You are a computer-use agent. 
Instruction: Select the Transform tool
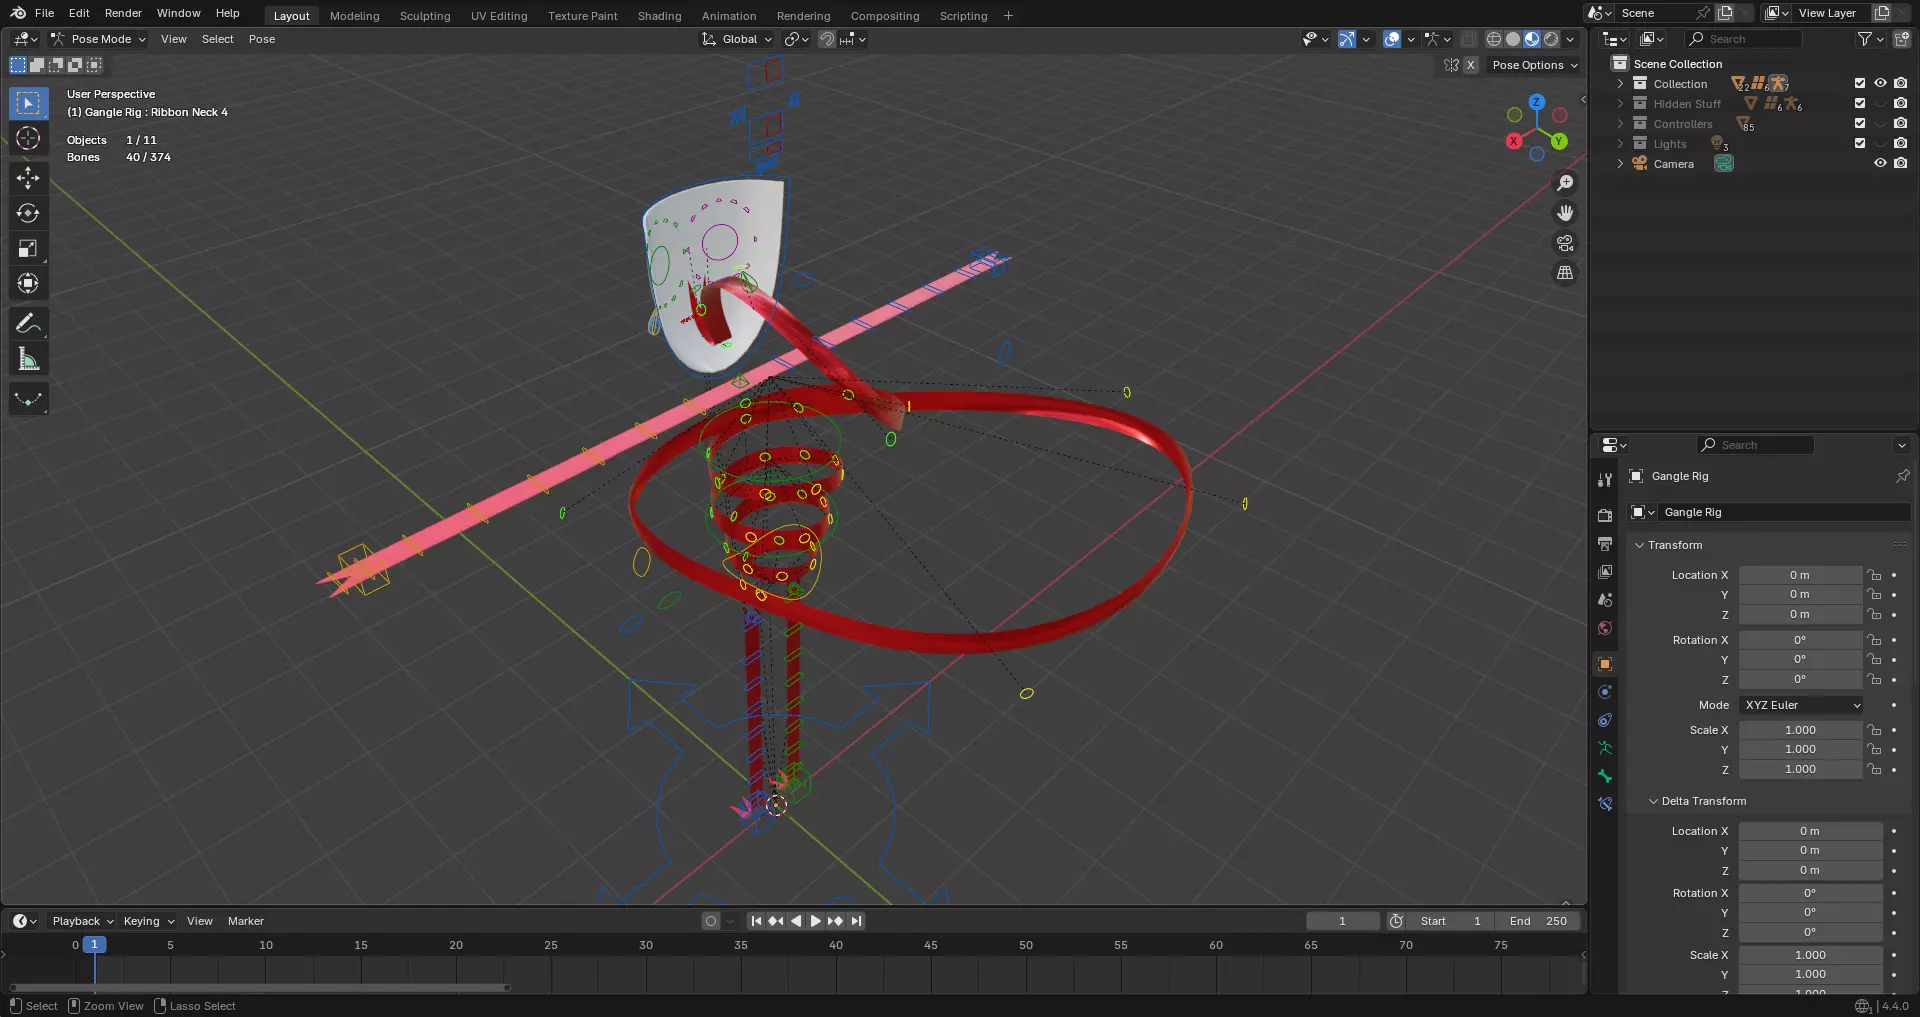point(28,283)
